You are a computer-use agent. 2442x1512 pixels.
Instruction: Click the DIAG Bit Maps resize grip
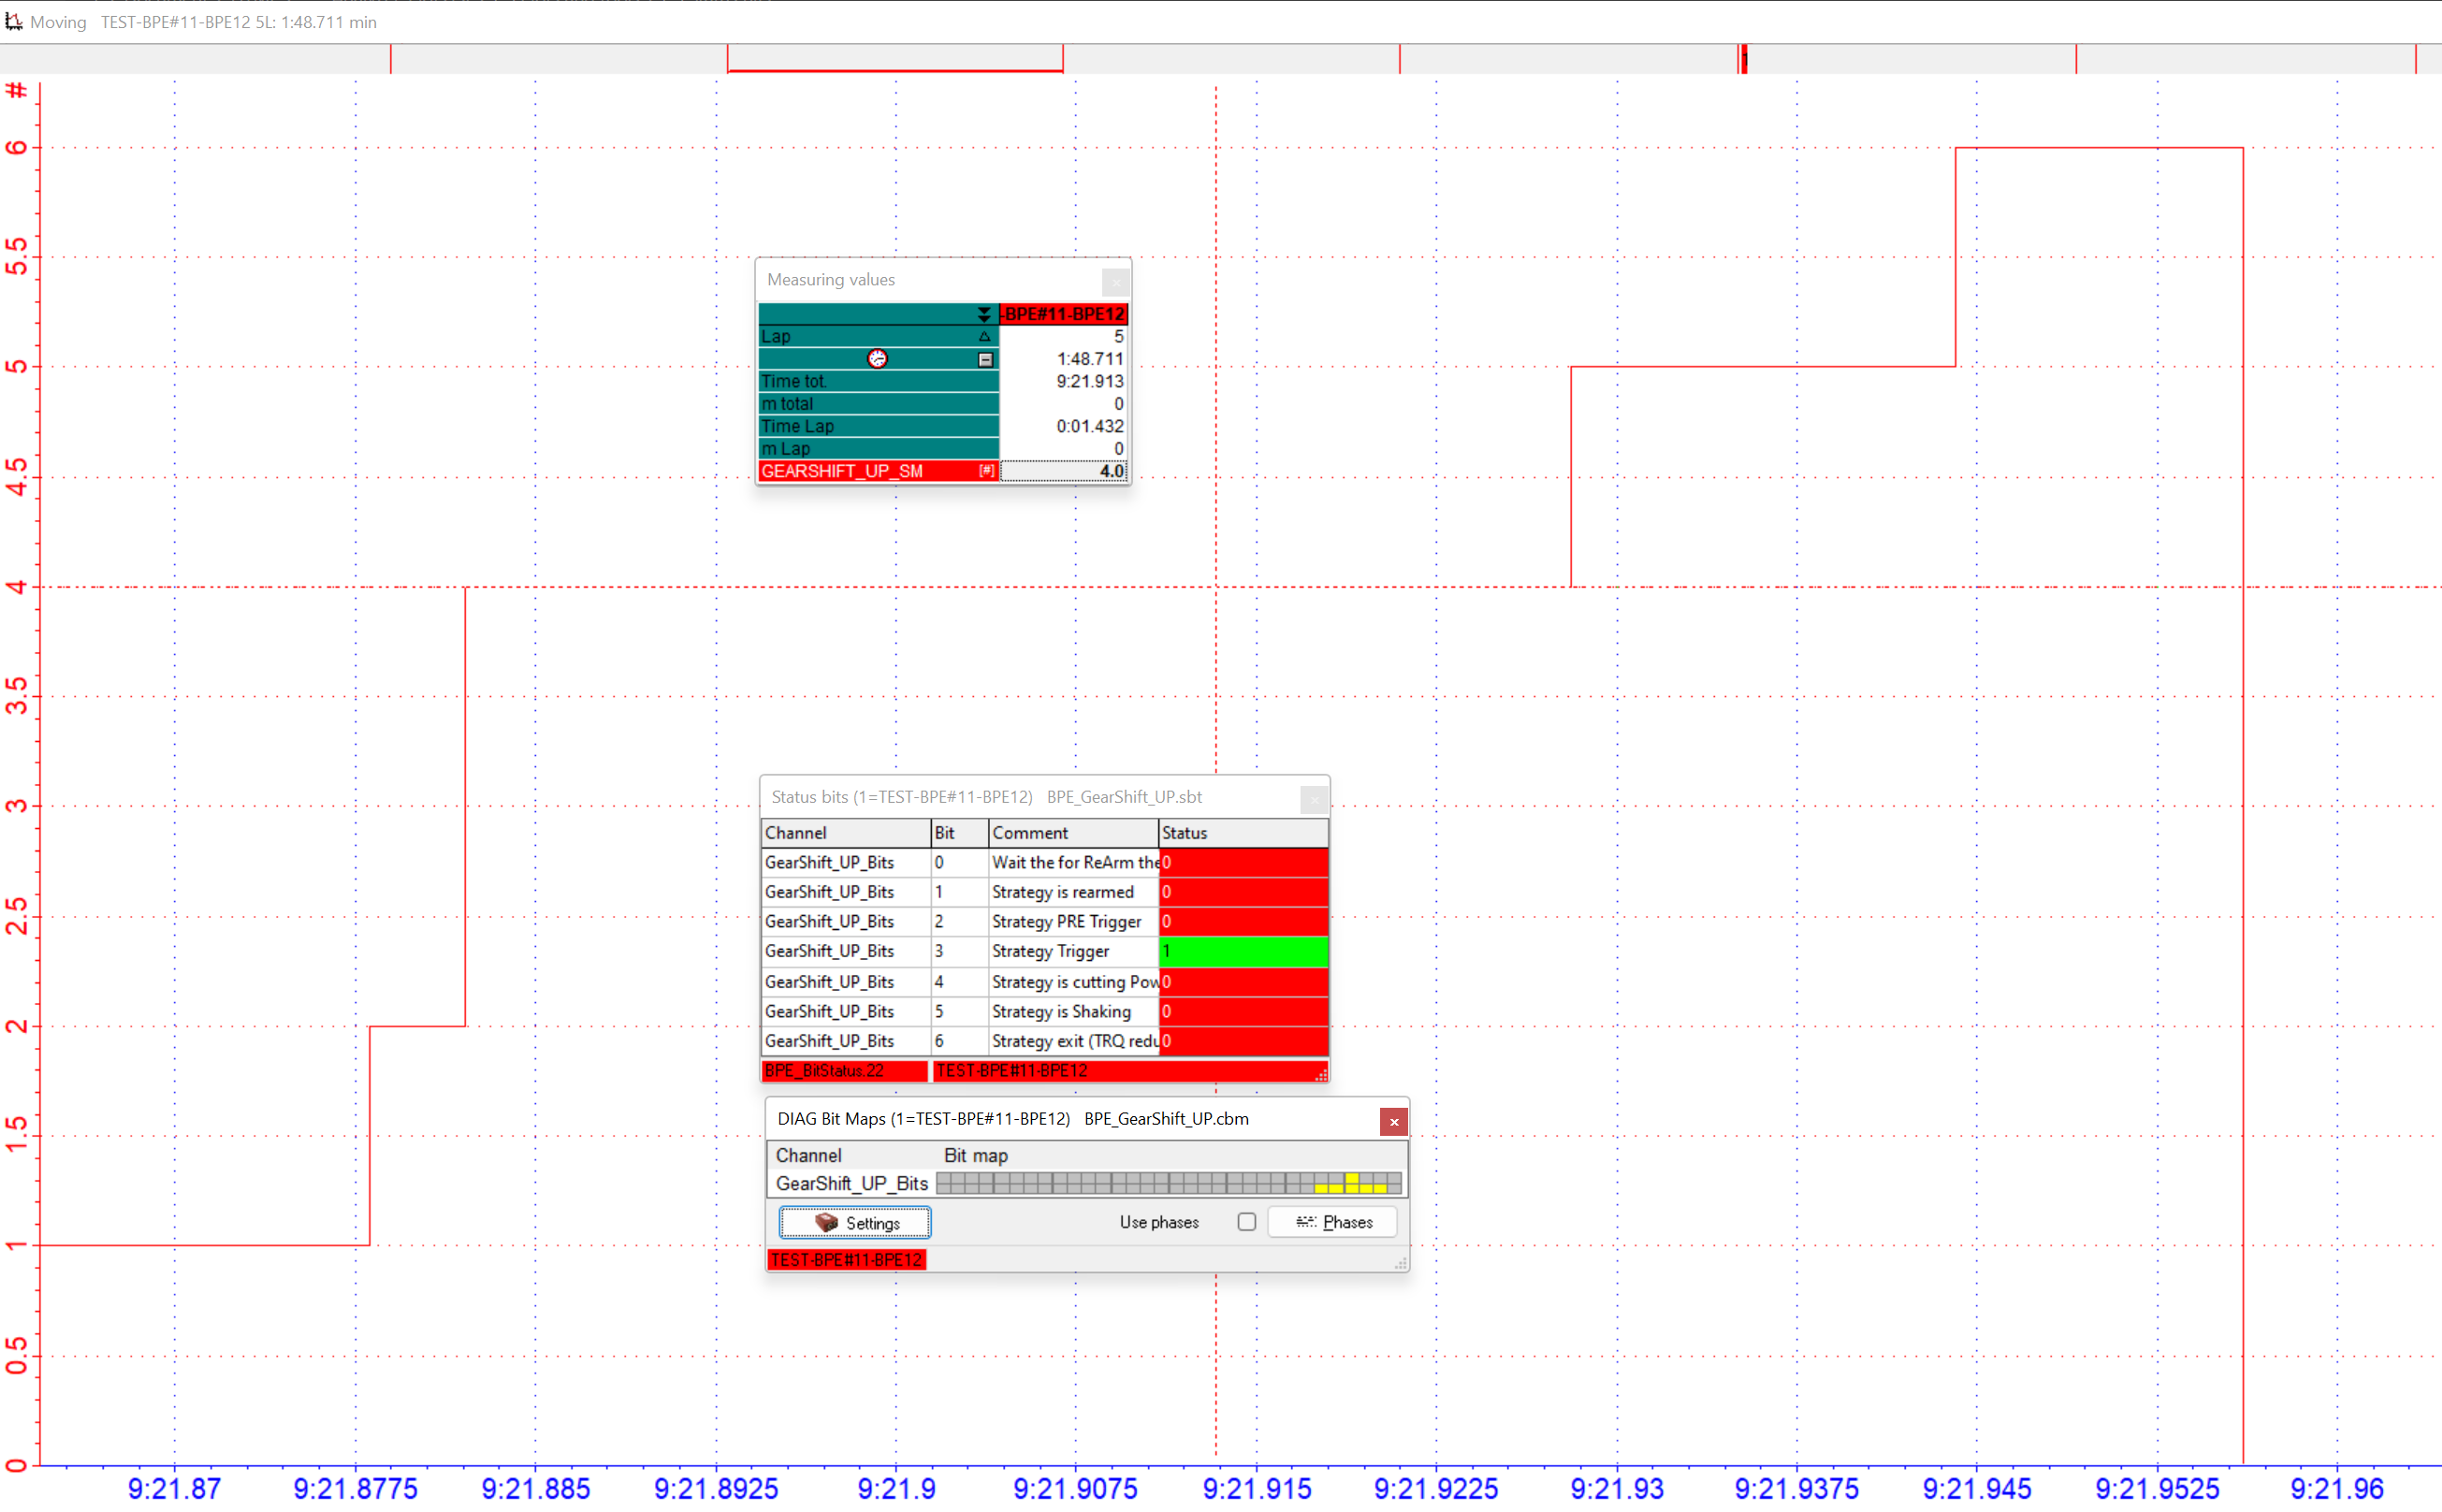(x=1401, y=1264)
